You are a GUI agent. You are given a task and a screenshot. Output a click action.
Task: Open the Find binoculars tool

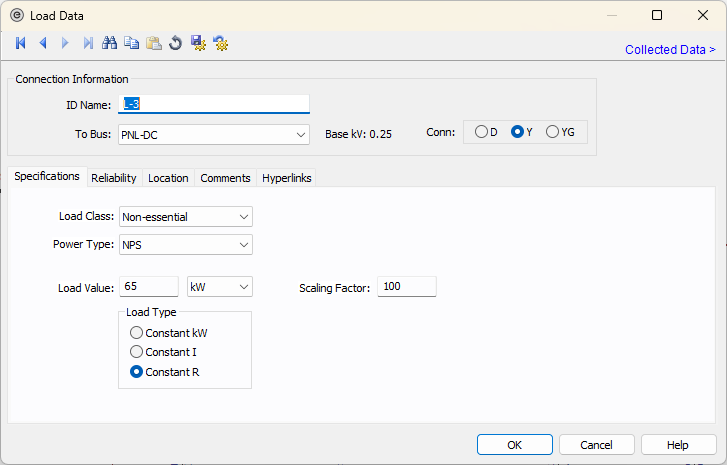coord(109,43)
